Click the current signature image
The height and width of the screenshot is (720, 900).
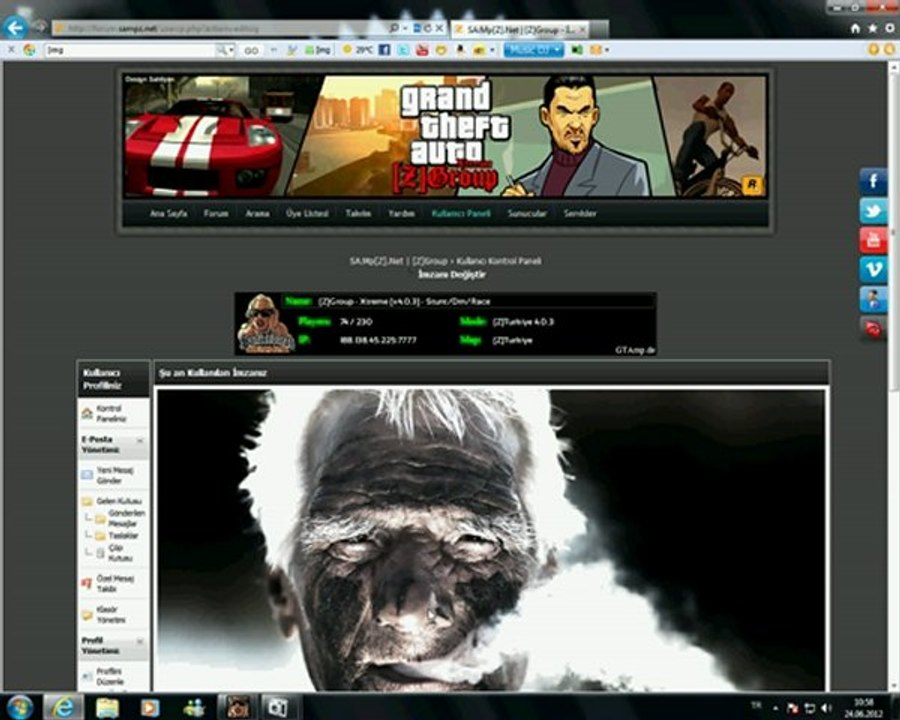click(x=491, y=540)
